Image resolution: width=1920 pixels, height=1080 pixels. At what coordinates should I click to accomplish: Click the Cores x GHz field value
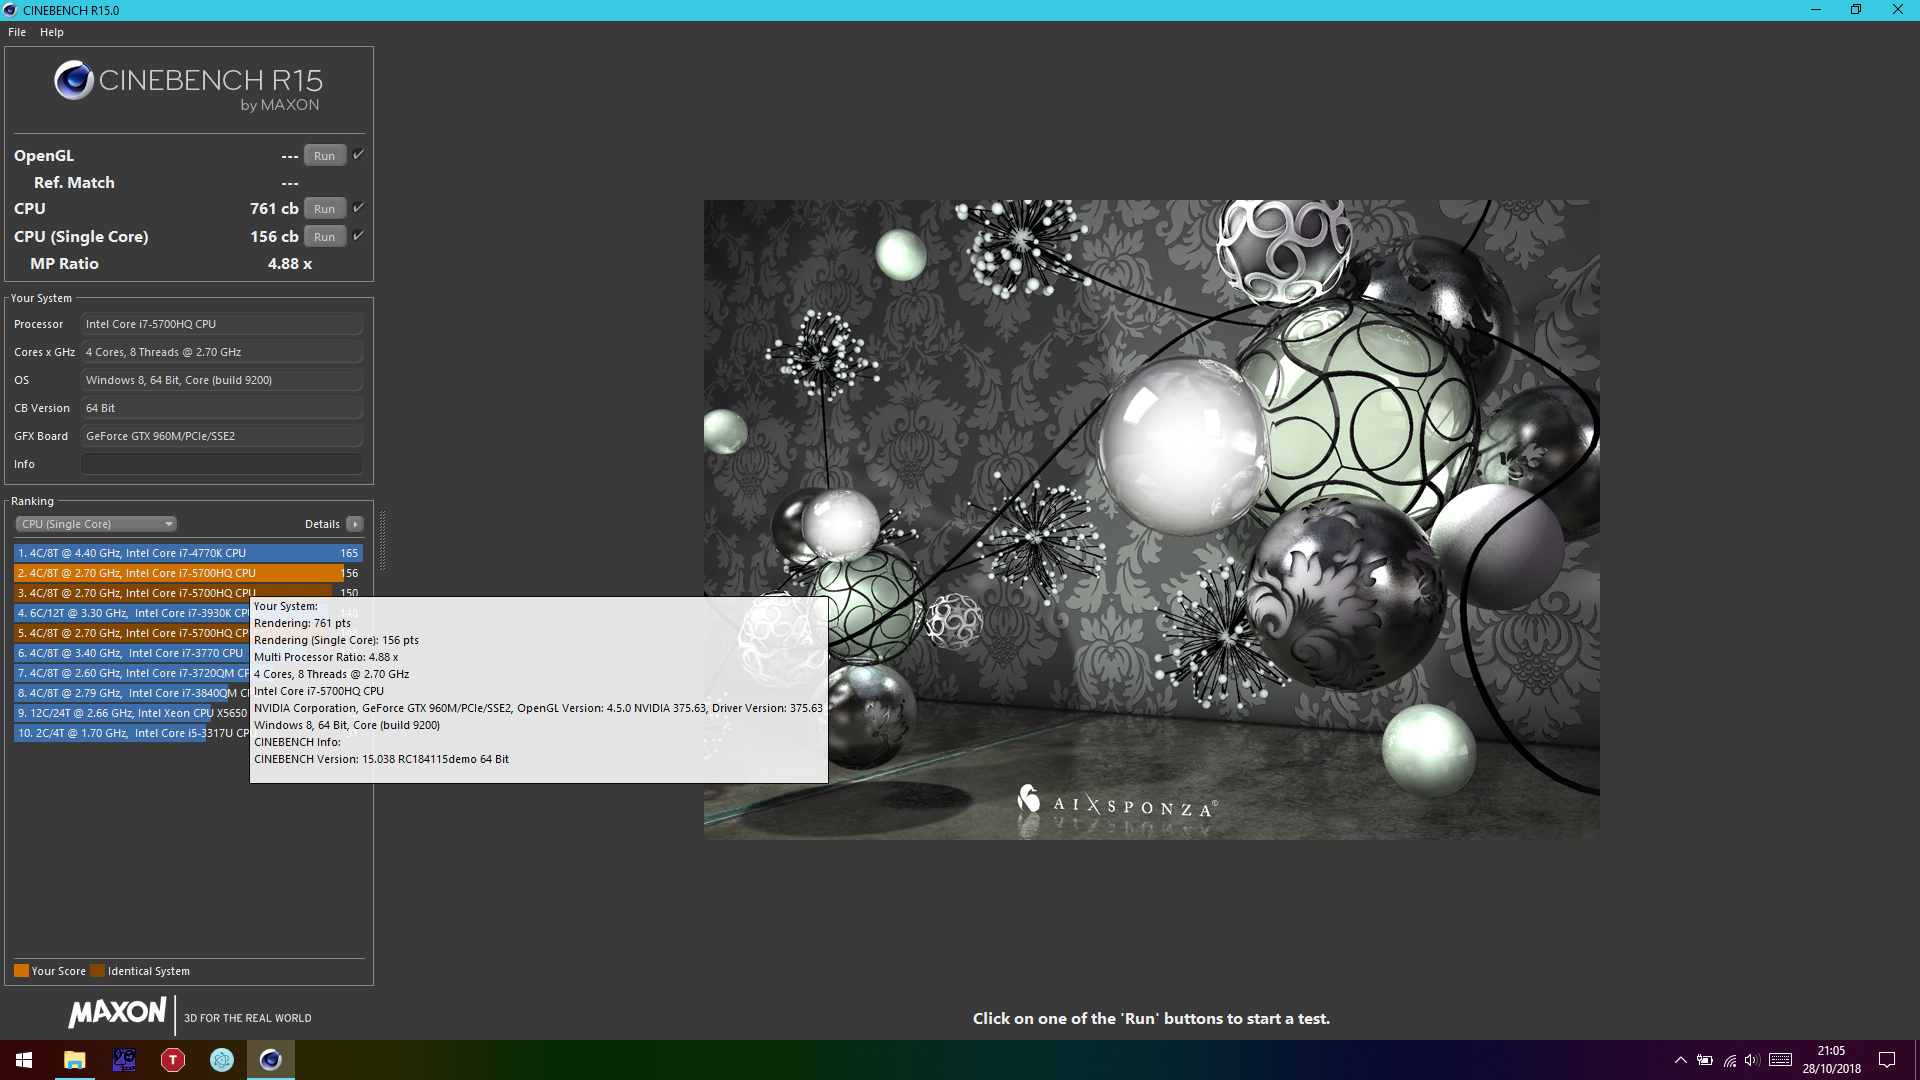click(x=222, y=352)
